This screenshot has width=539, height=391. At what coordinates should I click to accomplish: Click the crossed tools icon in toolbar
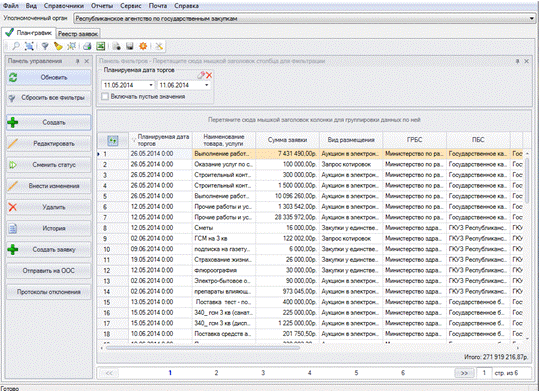click(159, 46)
